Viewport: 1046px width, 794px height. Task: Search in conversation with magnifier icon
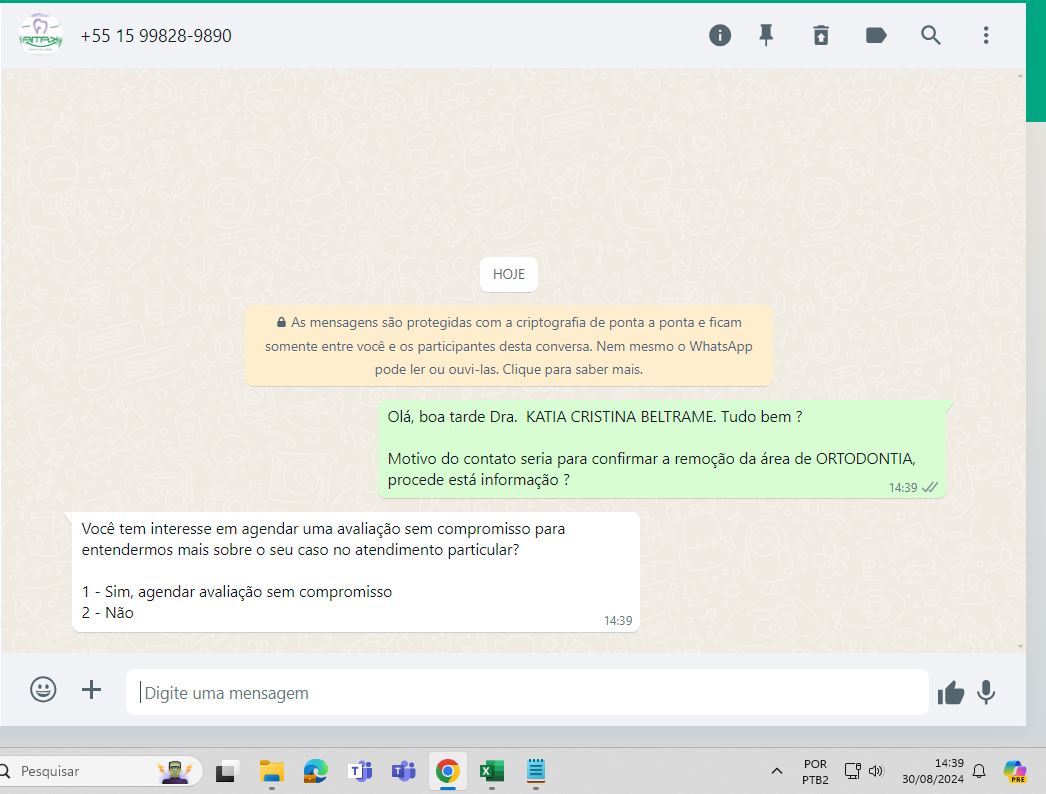(x=931, y=35)
